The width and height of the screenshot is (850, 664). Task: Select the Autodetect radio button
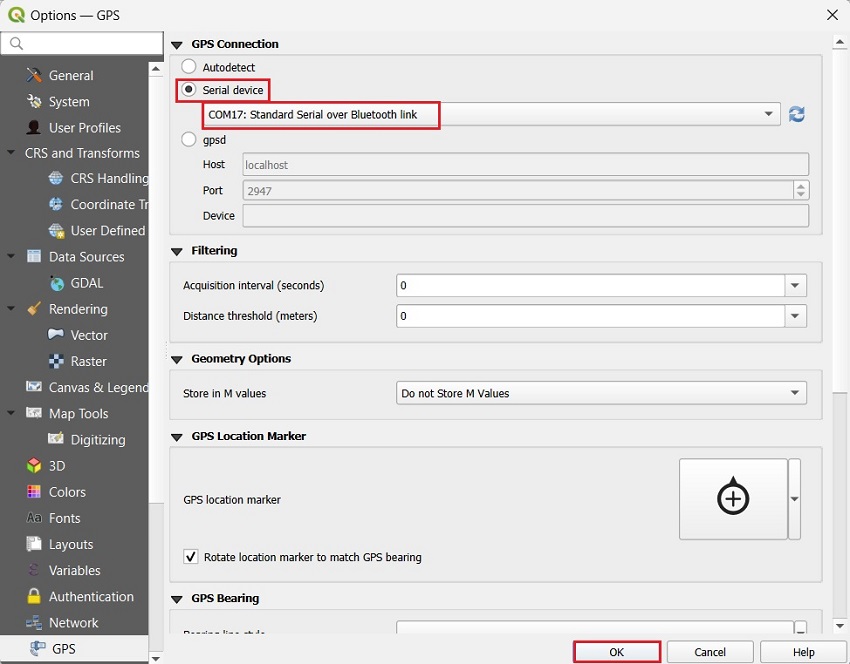(189, 67)
